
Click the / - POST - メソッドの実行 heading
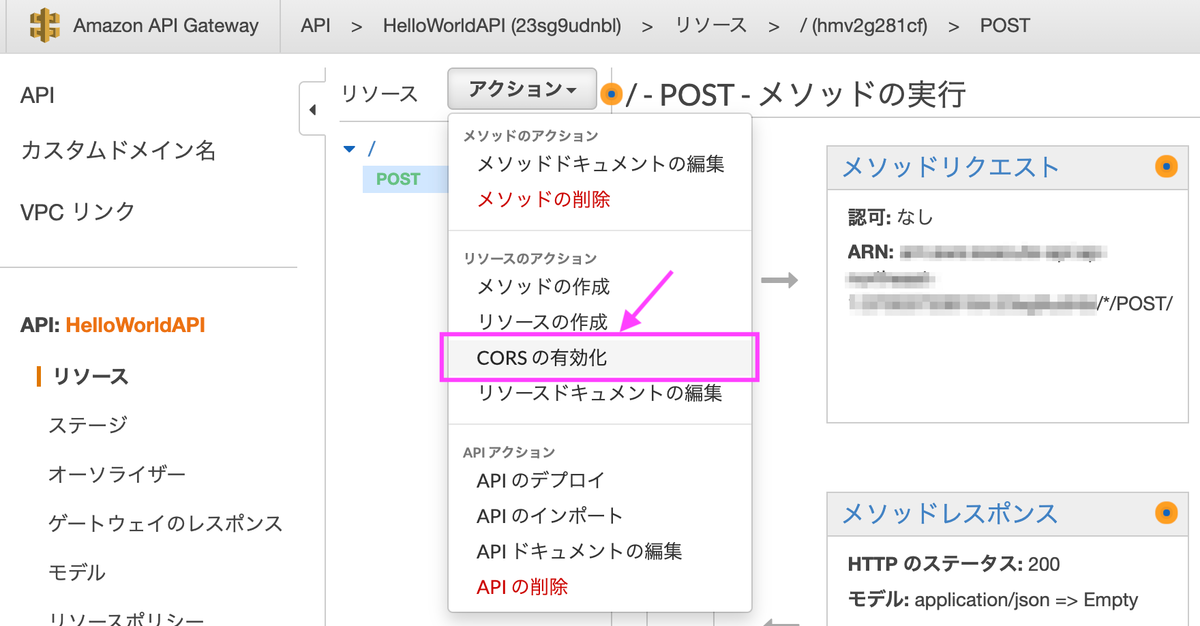point(796,95)
